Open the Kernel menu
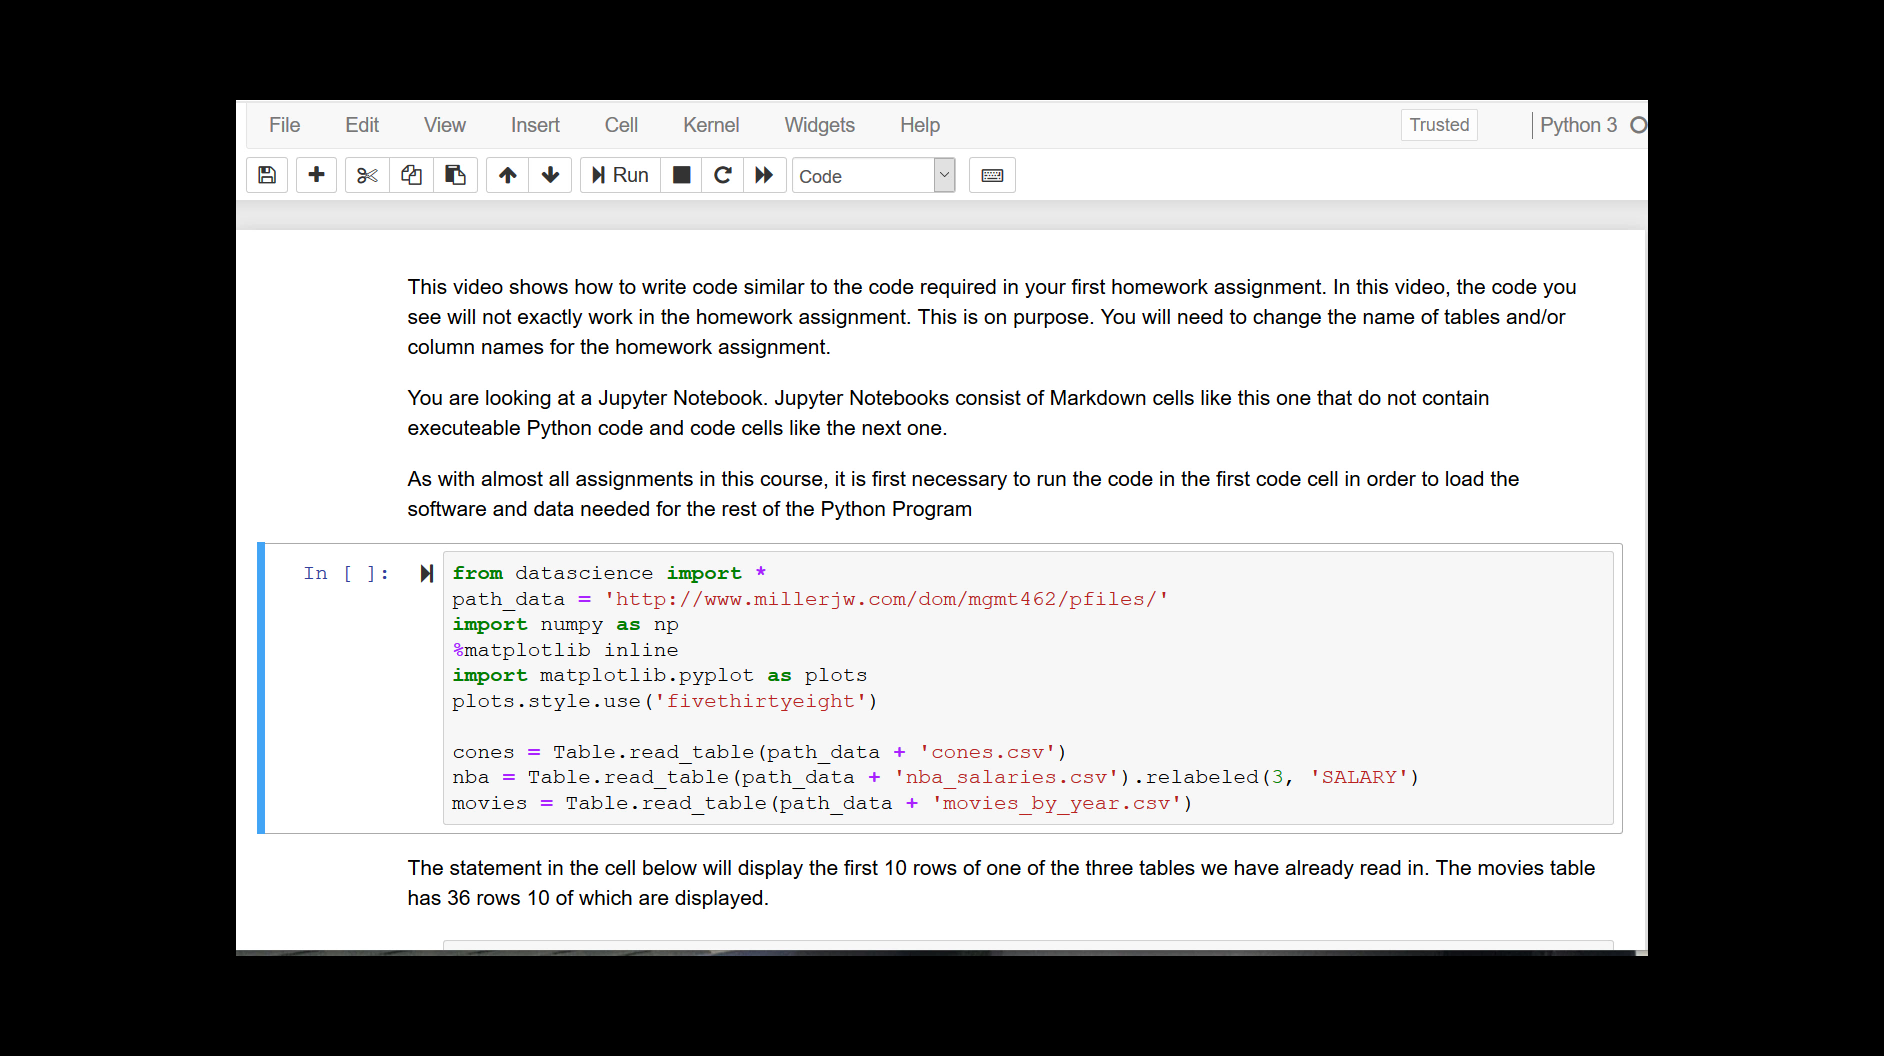The height and width of the screenshot is (1056, 1884). pos(710,125)
